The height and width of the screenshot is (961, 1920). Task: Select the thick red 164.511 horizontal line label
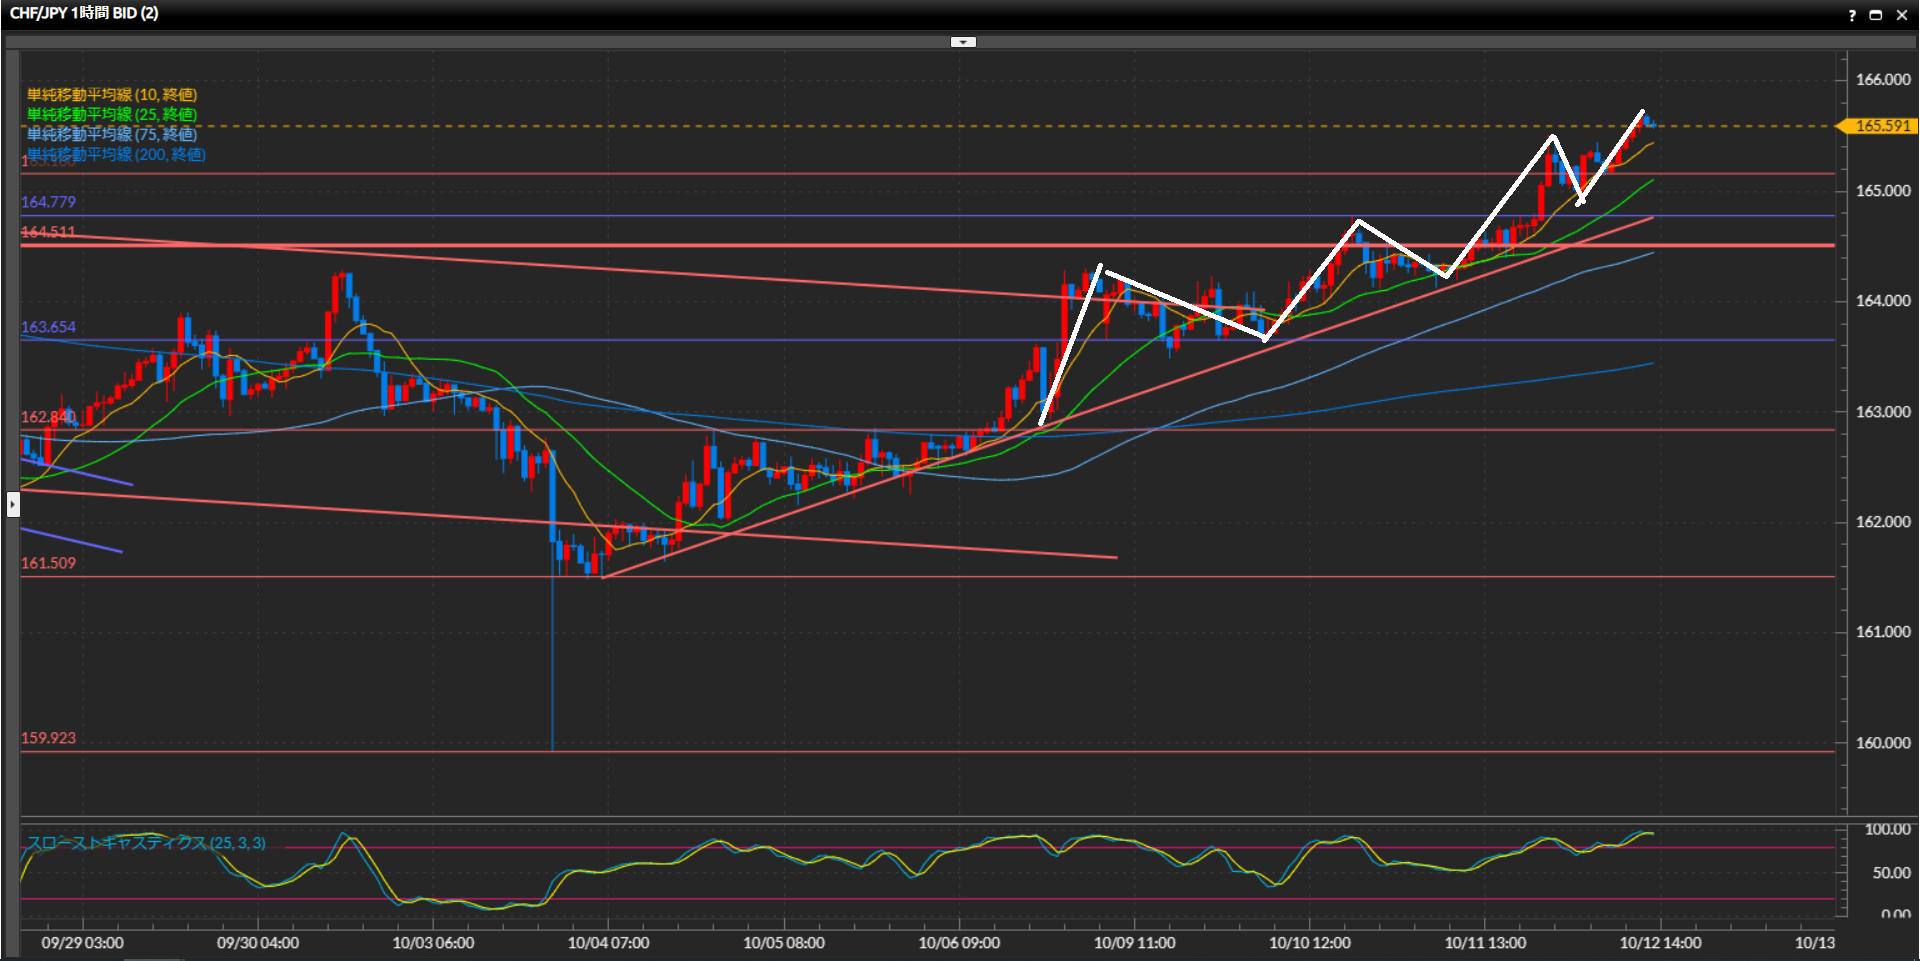(x=48, y=232)
